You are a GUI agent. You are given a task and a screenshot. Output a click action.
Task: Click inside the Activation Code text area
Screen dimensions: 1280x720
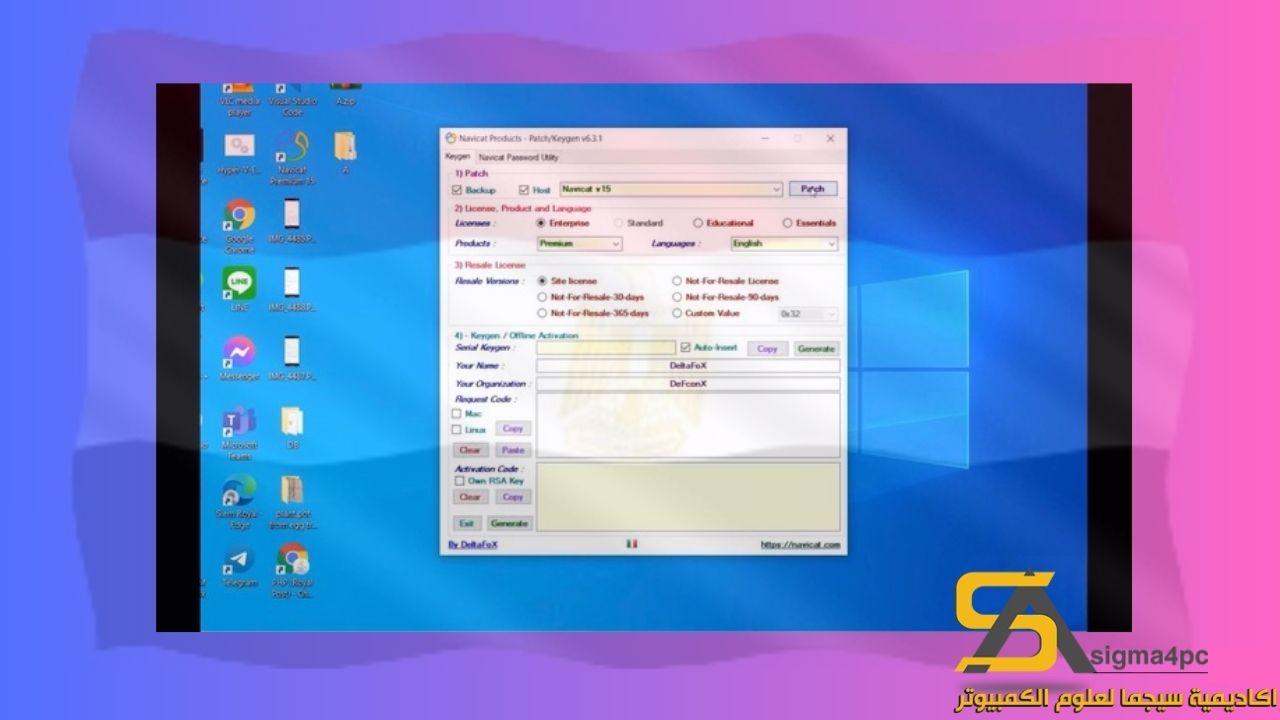[x=688, y=496]
